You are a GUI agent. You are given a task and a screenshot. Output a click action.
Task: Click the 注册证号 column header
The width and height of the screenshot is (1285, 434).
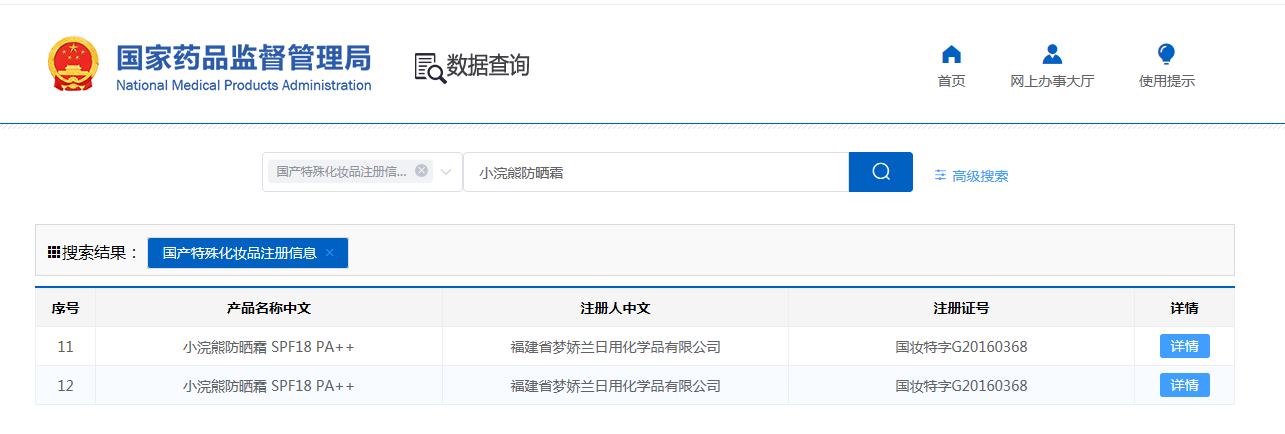[961, 308]
